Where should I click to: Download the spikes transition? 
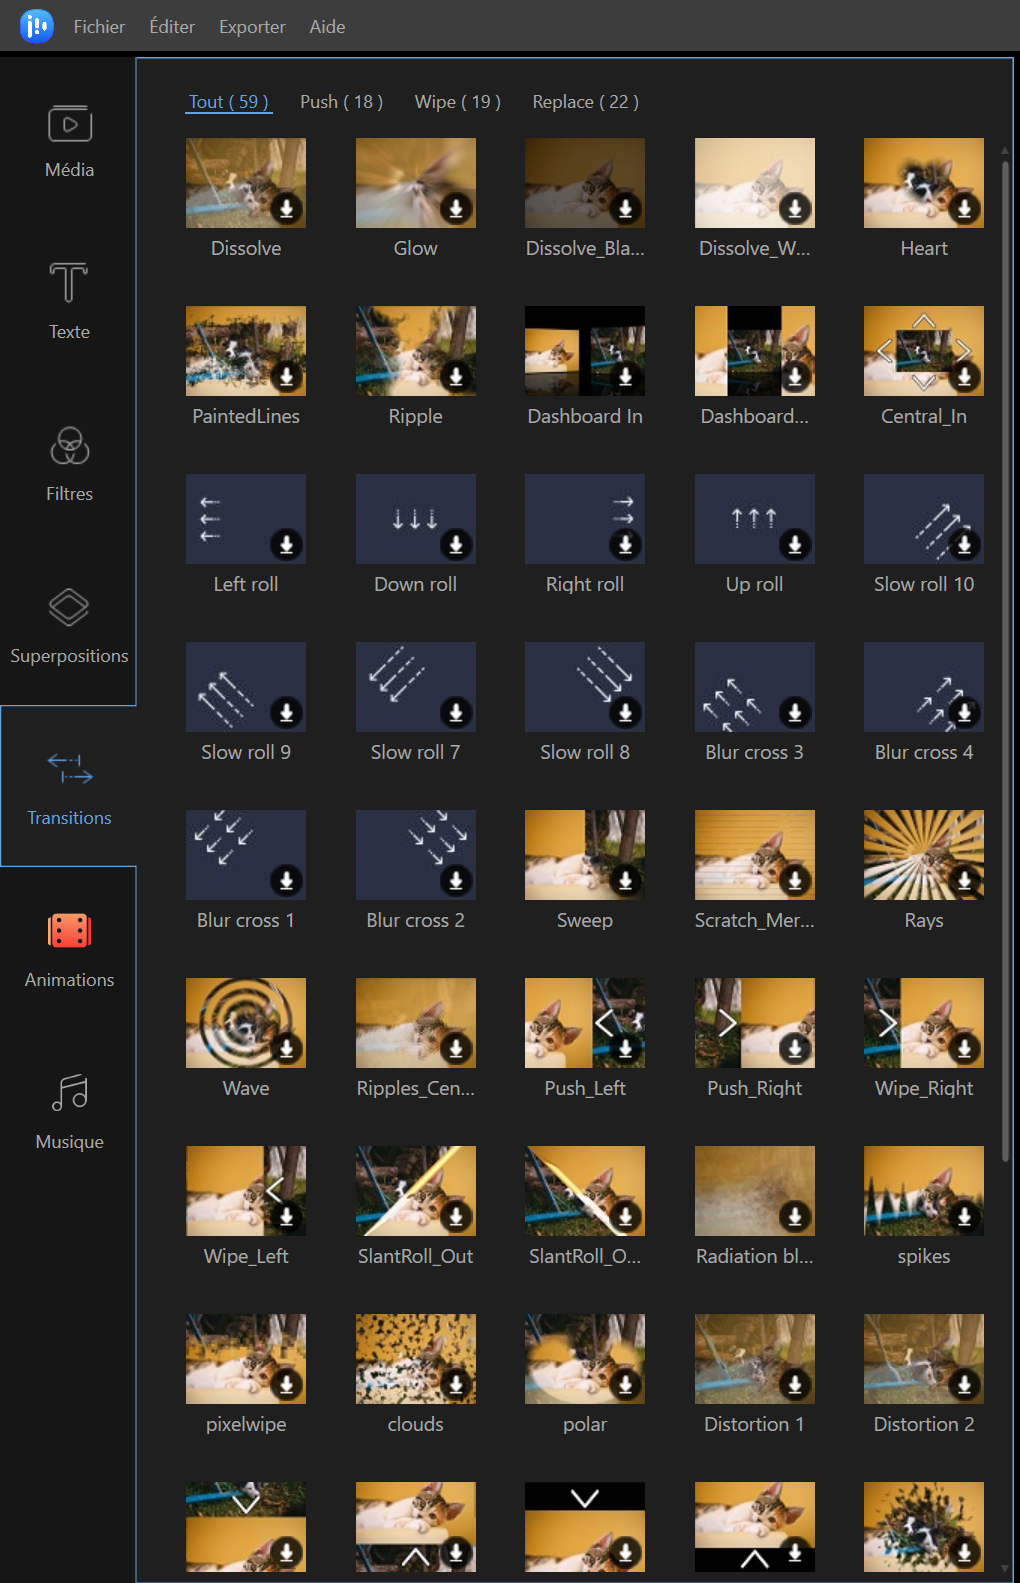click(965, 1216)
